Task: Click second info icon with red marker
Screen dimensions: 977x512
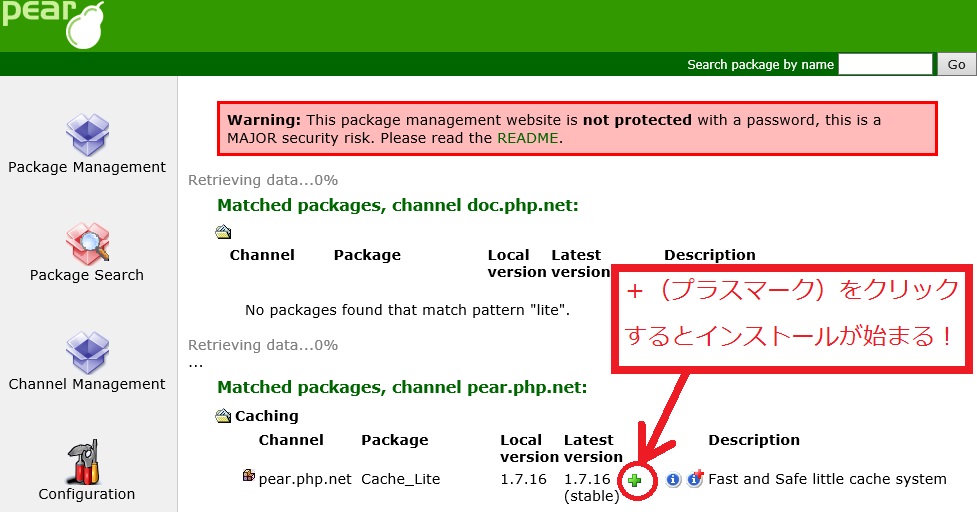Action: [695, 479]
